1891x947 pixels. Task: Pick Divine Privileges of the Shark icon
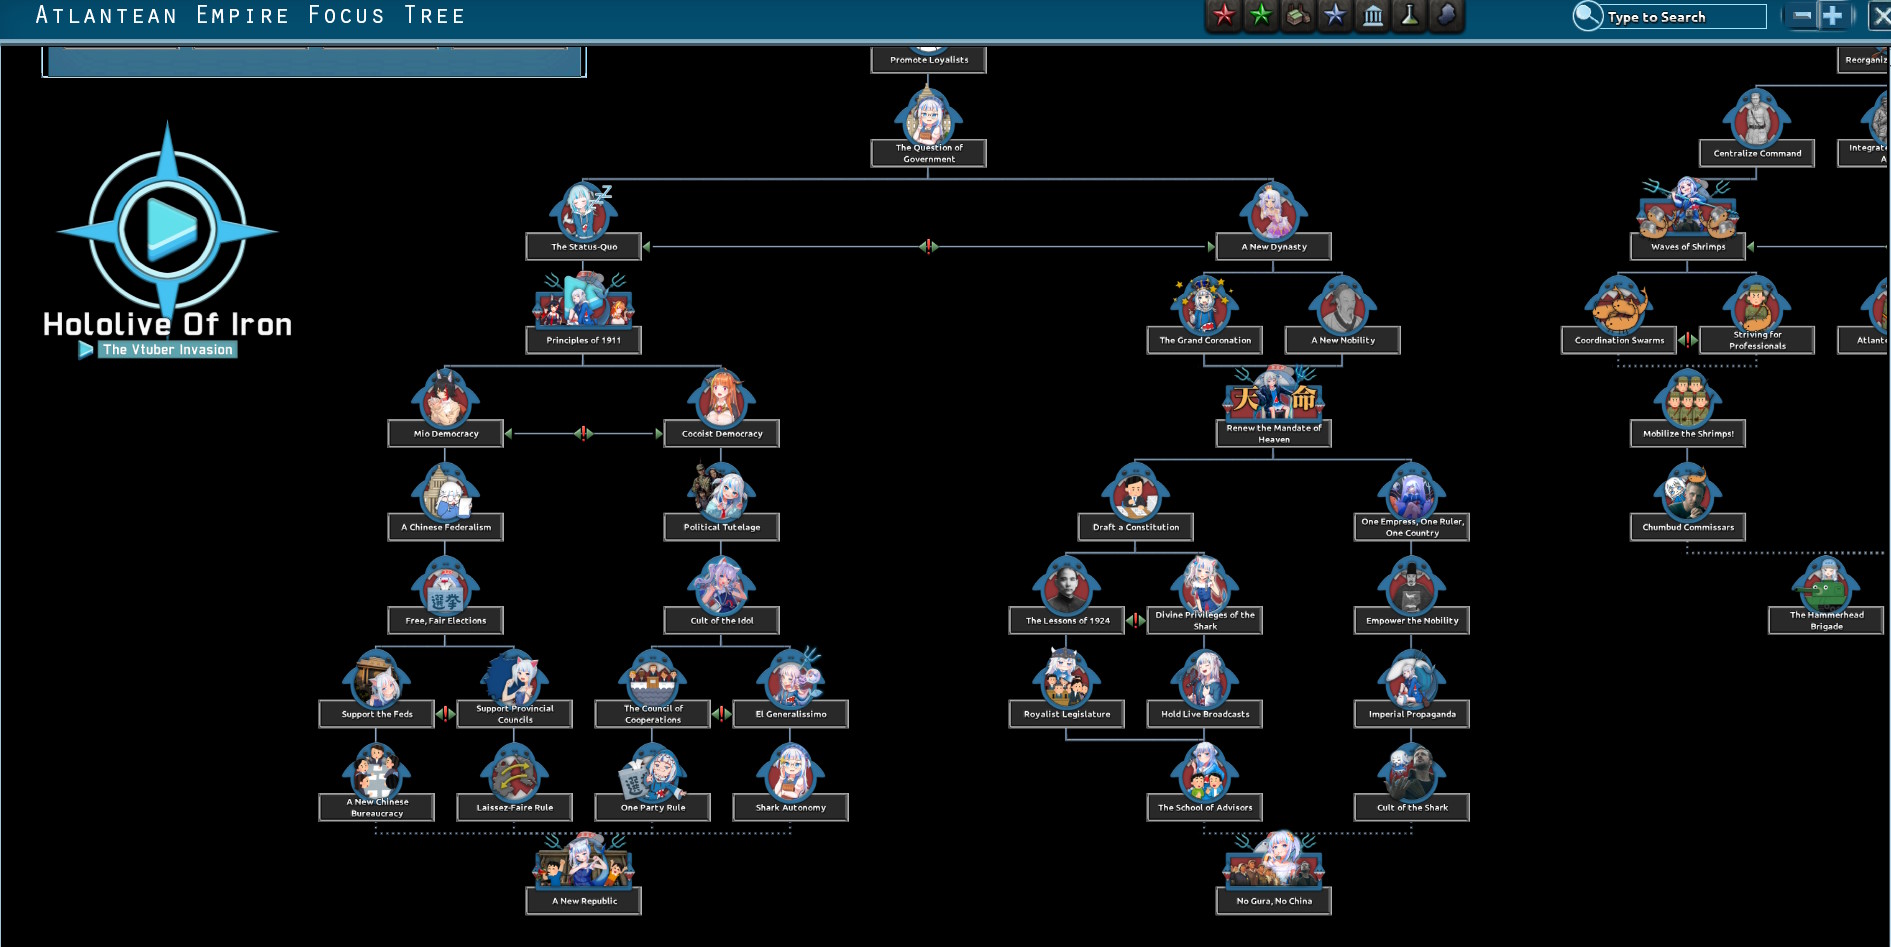(1204, 583)
